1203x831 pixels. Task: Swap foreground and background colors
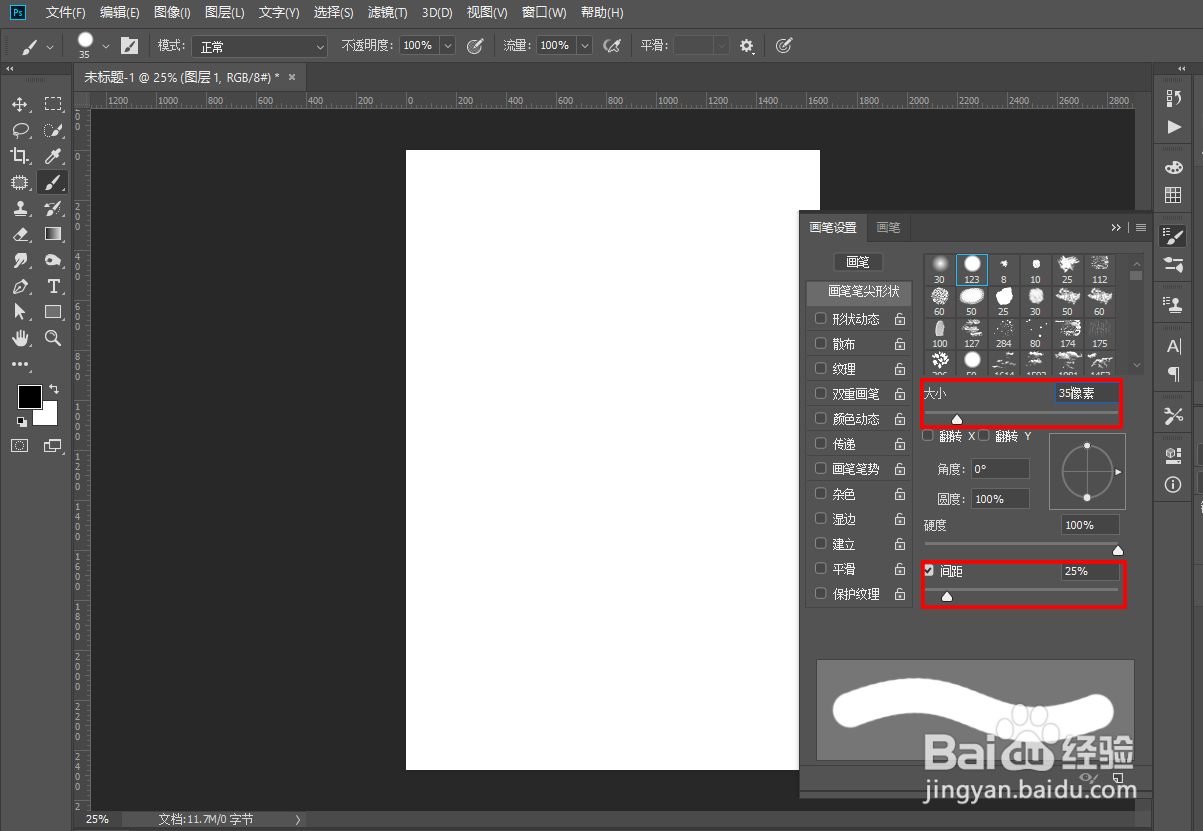pyautogui.click(x=53, y=389)
